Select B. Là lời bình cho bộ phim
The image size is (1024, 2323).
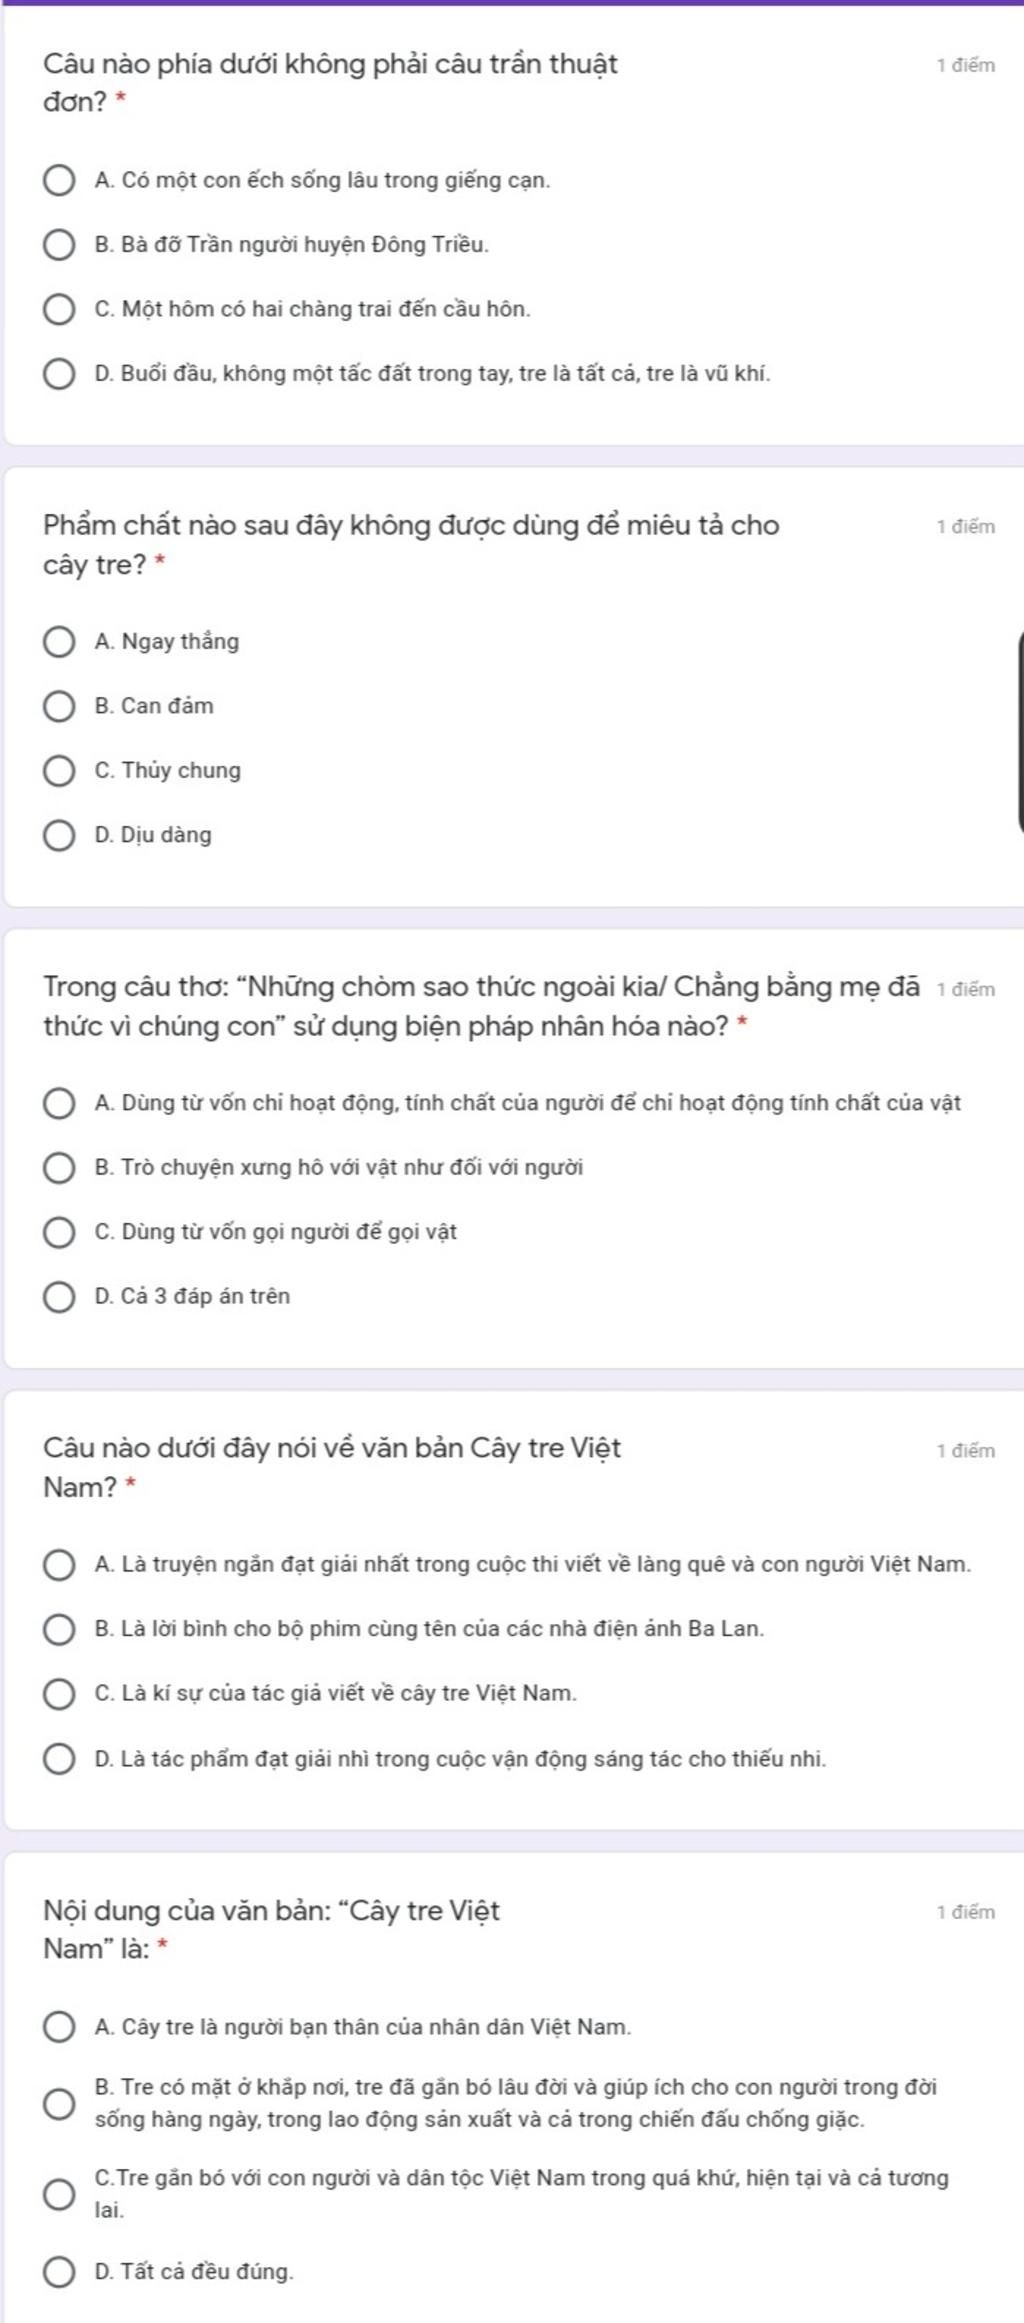coord(59,1629)
